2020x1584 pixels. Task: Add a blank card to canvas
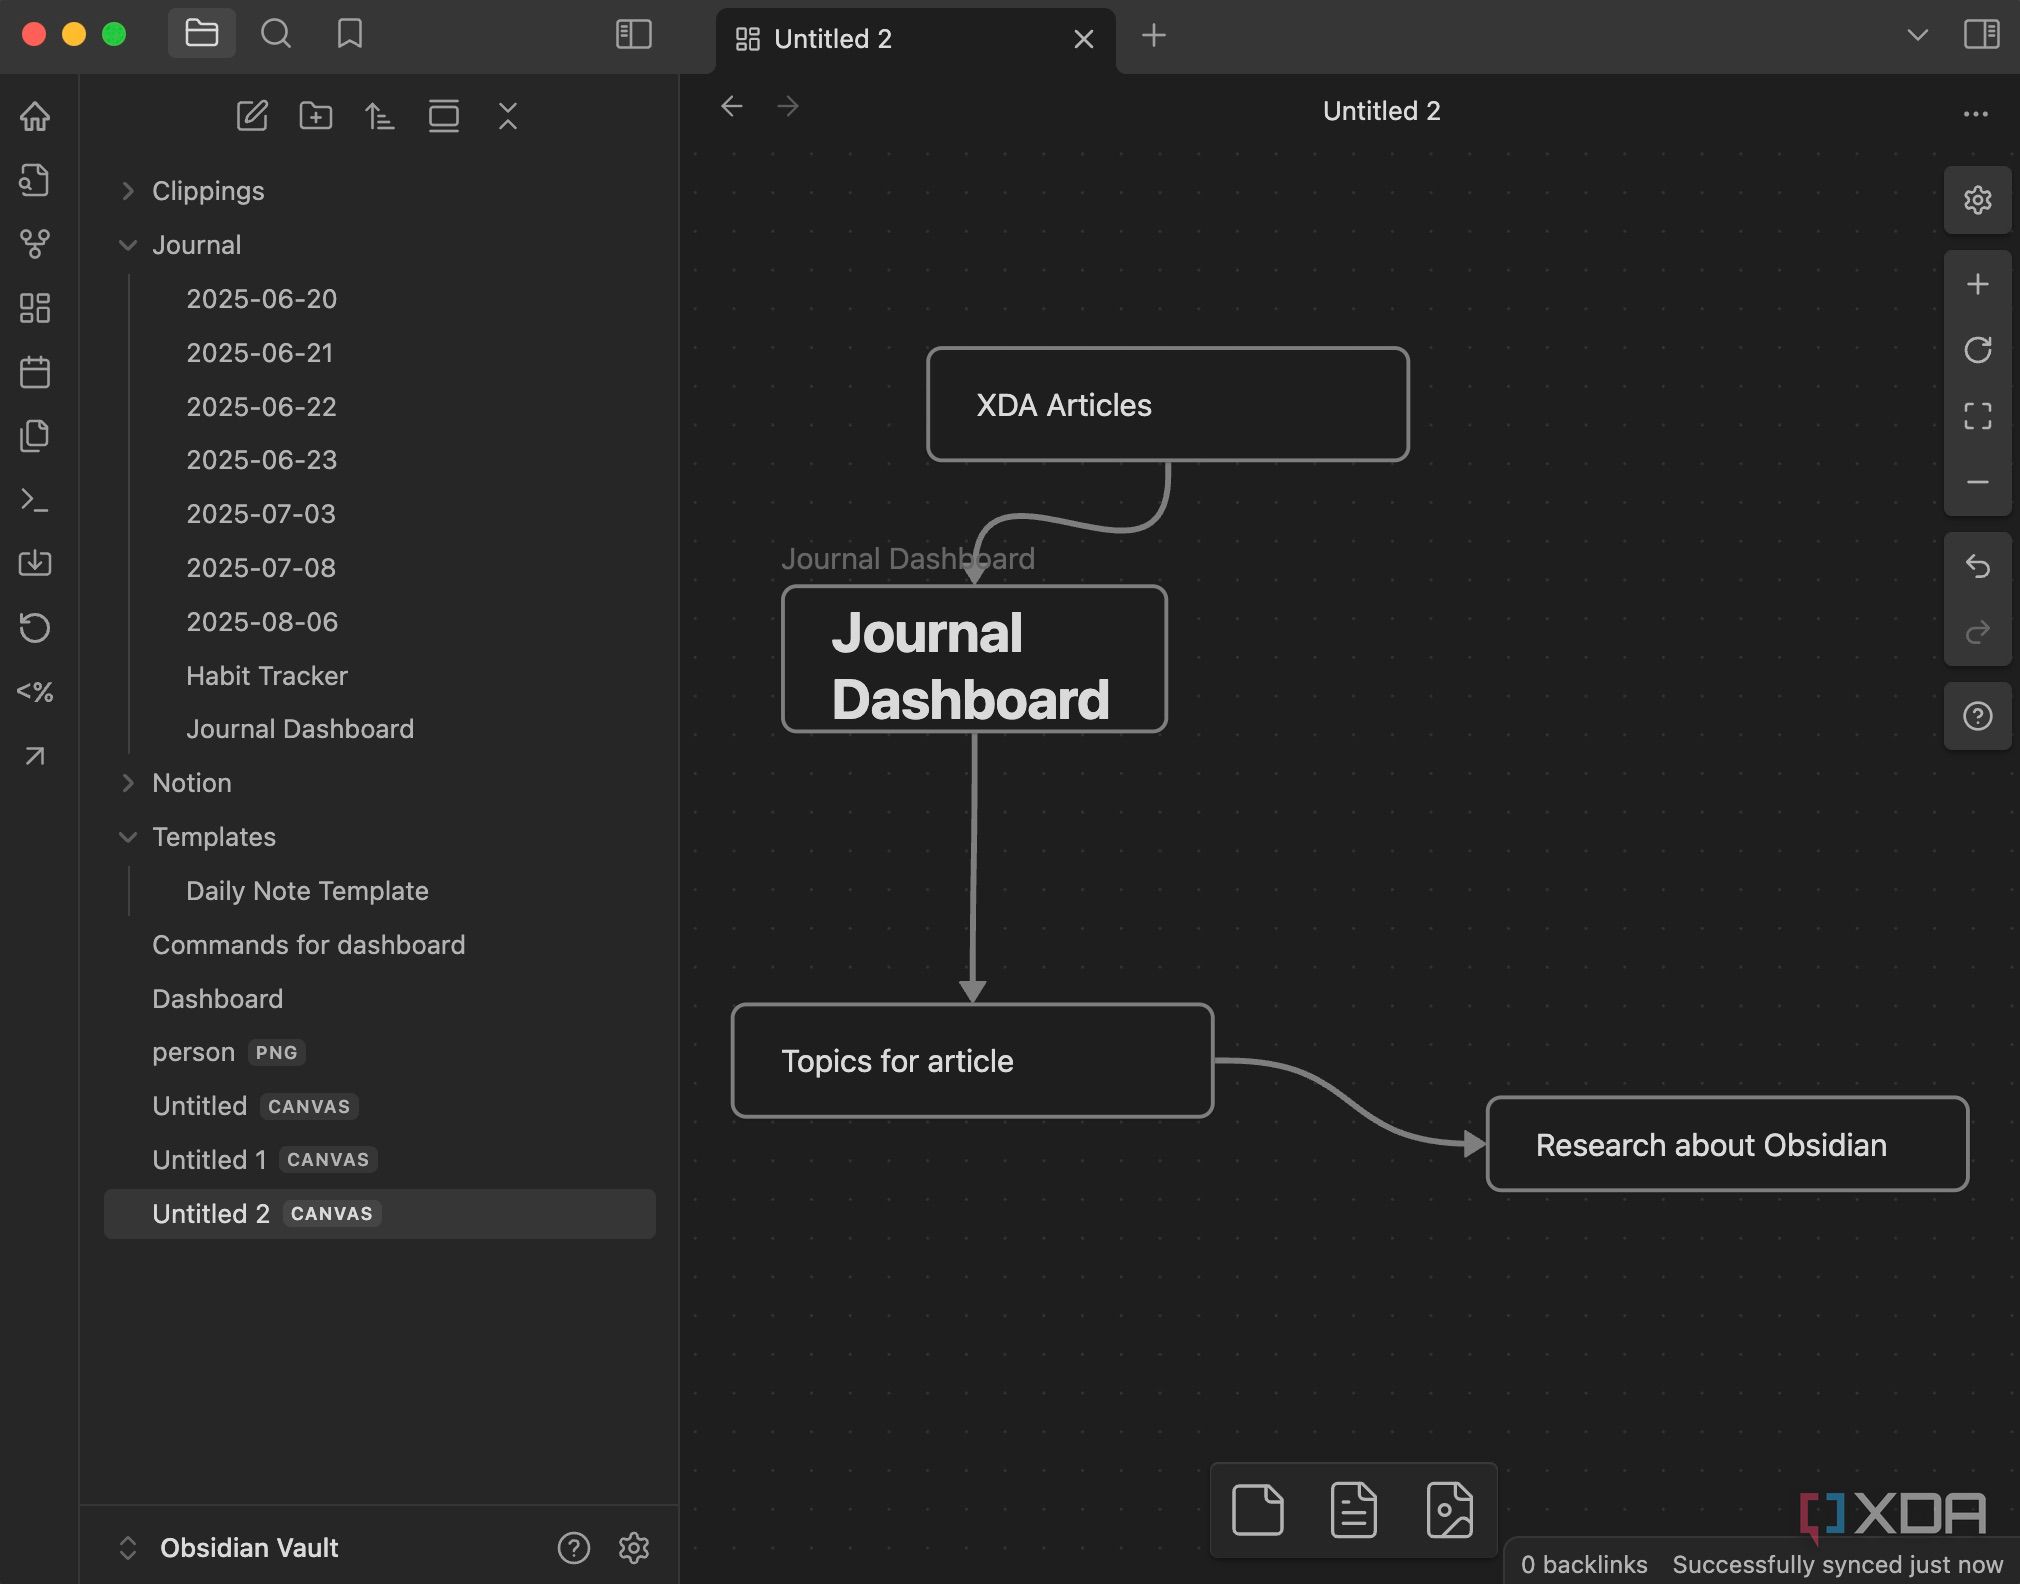(x=1257, y=1509)
